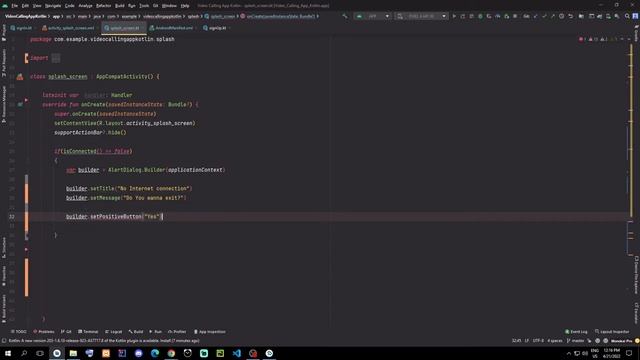Open the app run configuration dropdown
This screenshot has width=640, height=360.
click(x=372, y=16)
